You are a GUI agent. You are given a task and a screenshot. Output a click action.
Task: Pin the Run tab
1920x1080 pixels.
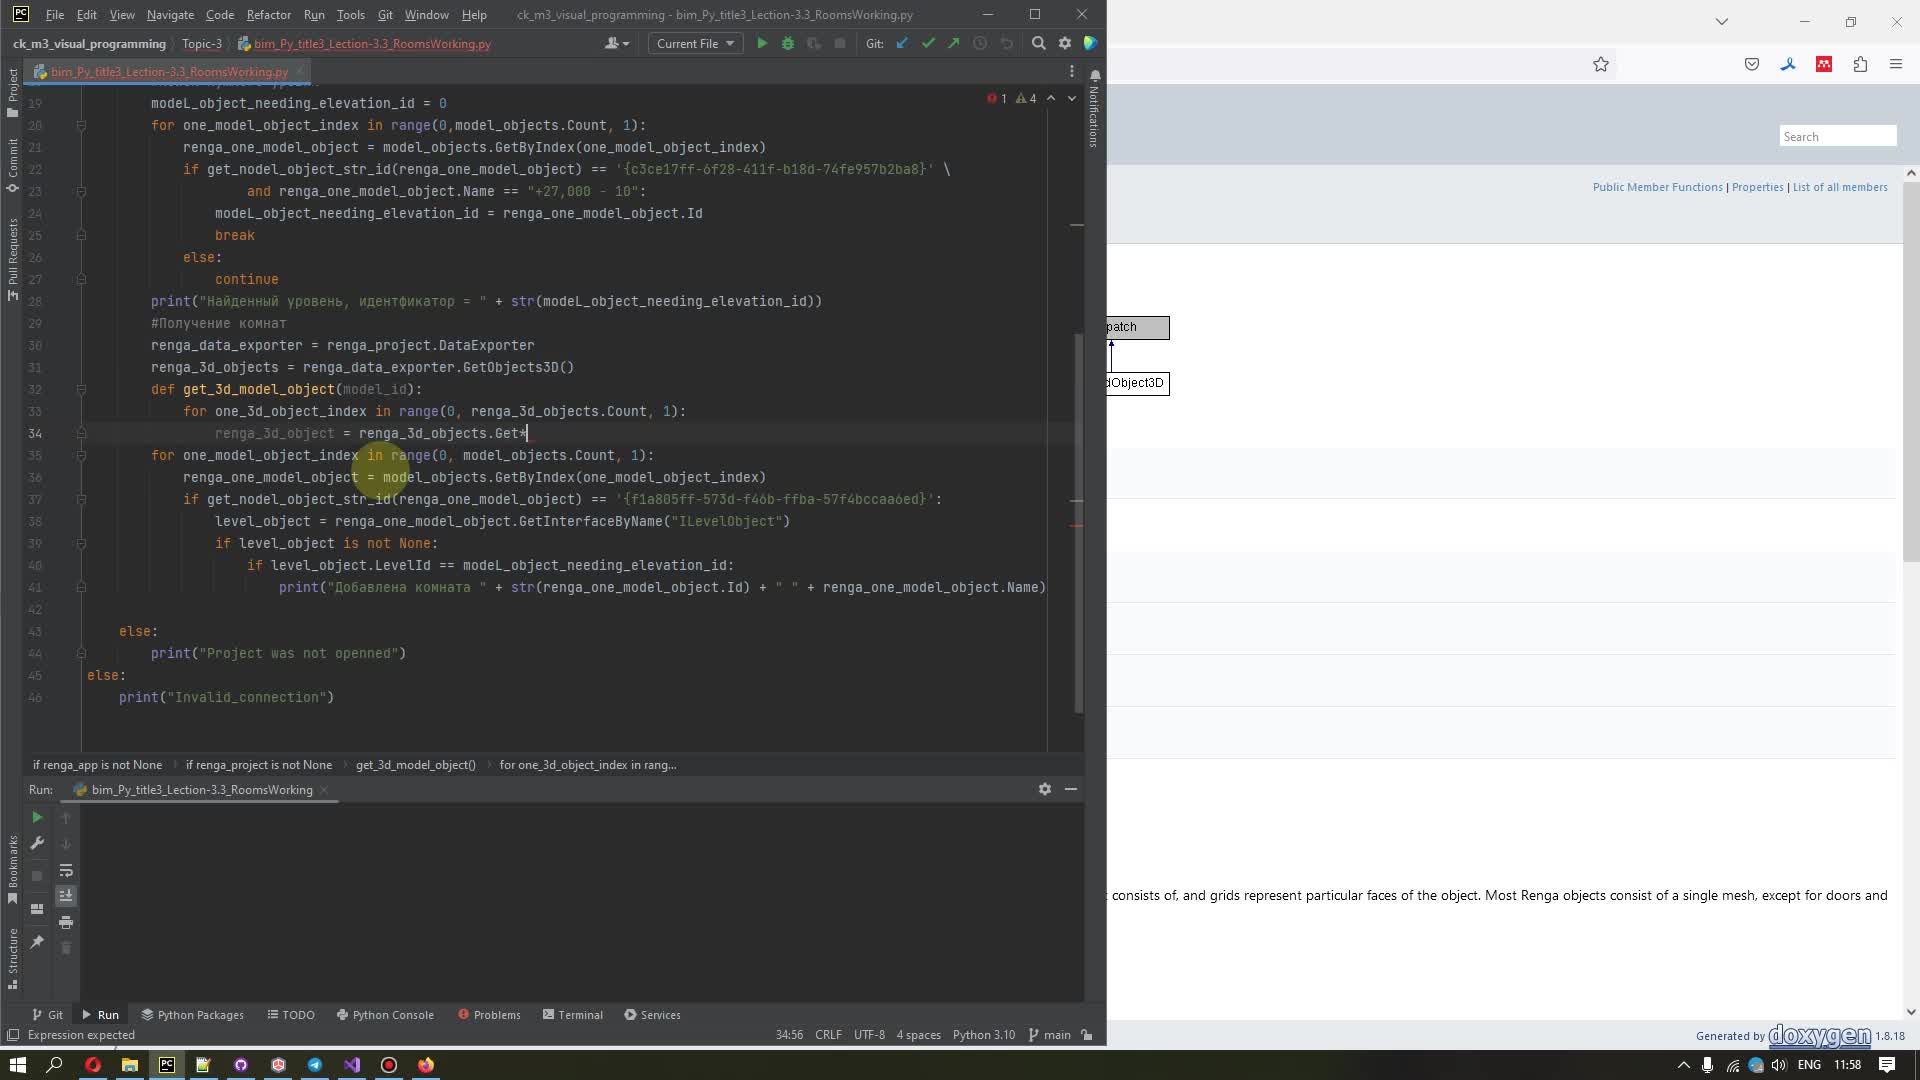[x=37, y=942]
